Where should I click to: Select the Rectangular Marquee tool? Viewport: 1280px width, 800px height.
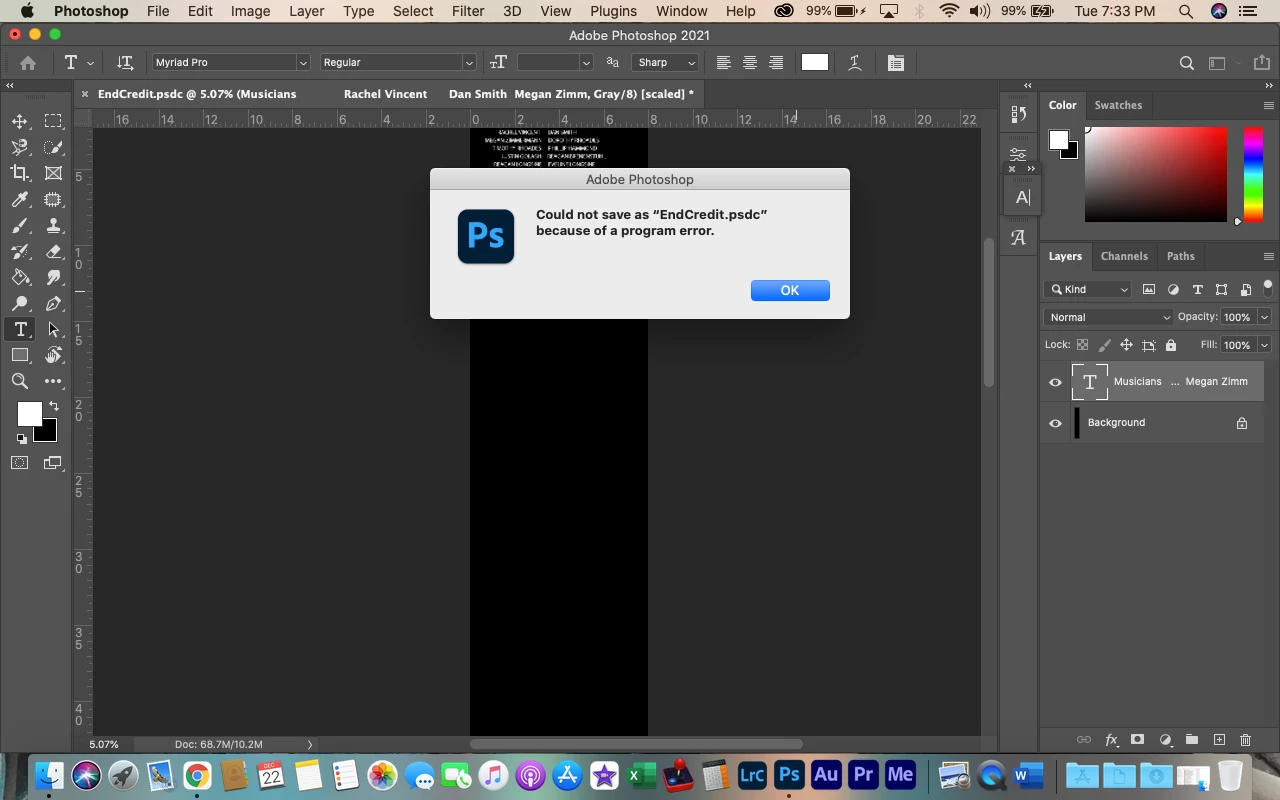click(54, 121)
